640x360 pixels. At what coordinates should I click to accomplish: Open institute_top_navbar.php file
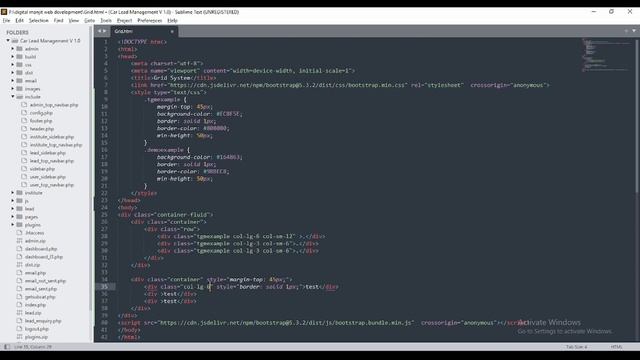point(56,145)
